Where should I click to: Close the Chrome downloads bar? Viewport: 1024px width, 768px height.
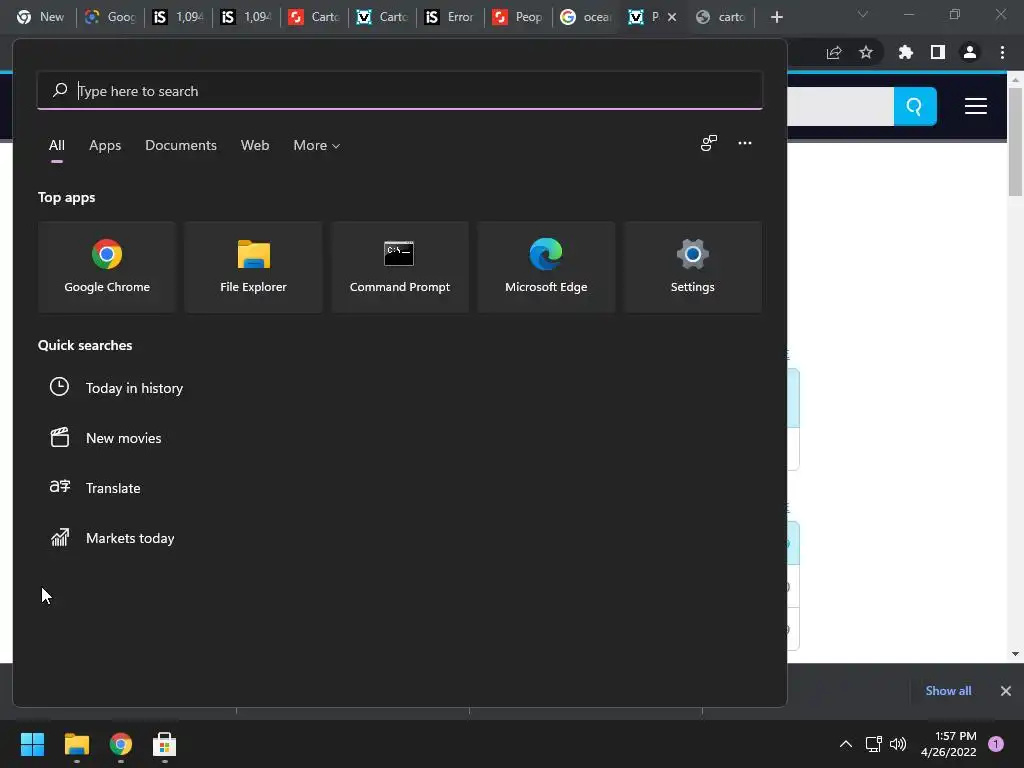1006,691
